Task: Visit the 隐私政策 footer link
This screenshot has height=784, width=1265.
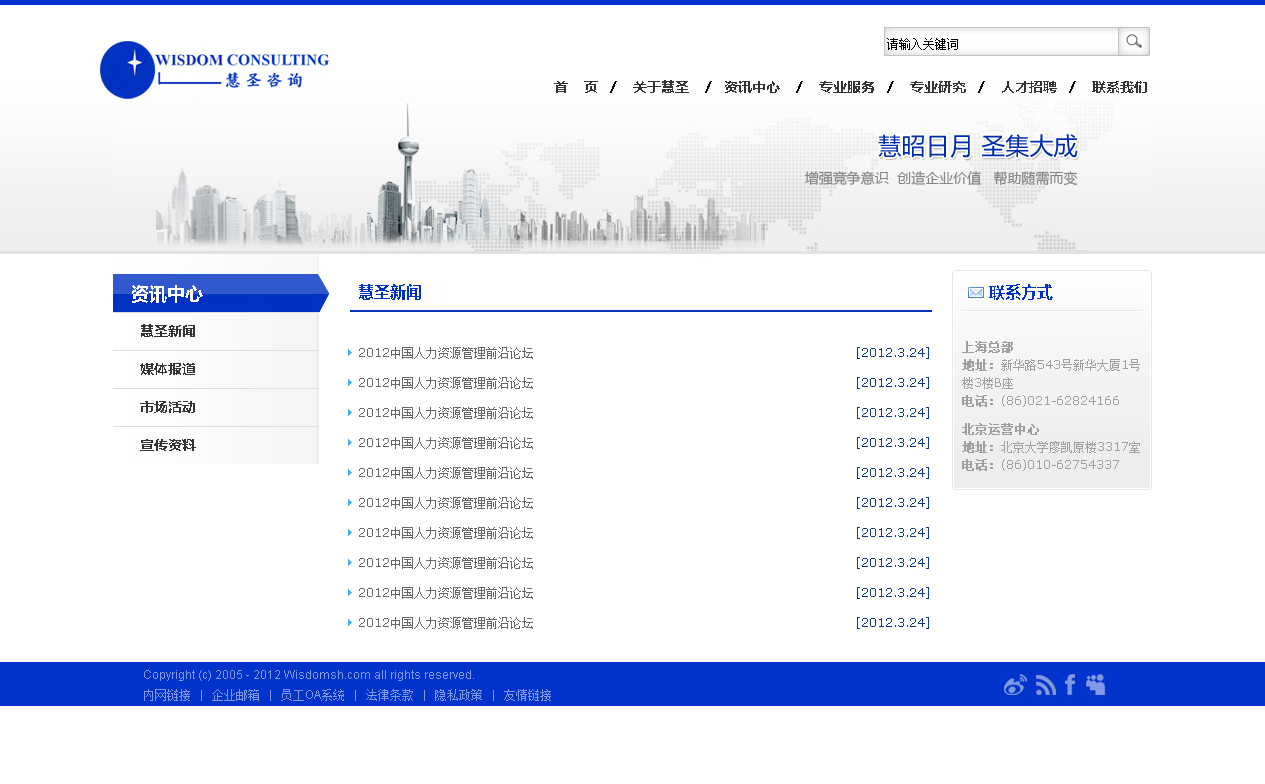Action: click(x=458, y=695)
